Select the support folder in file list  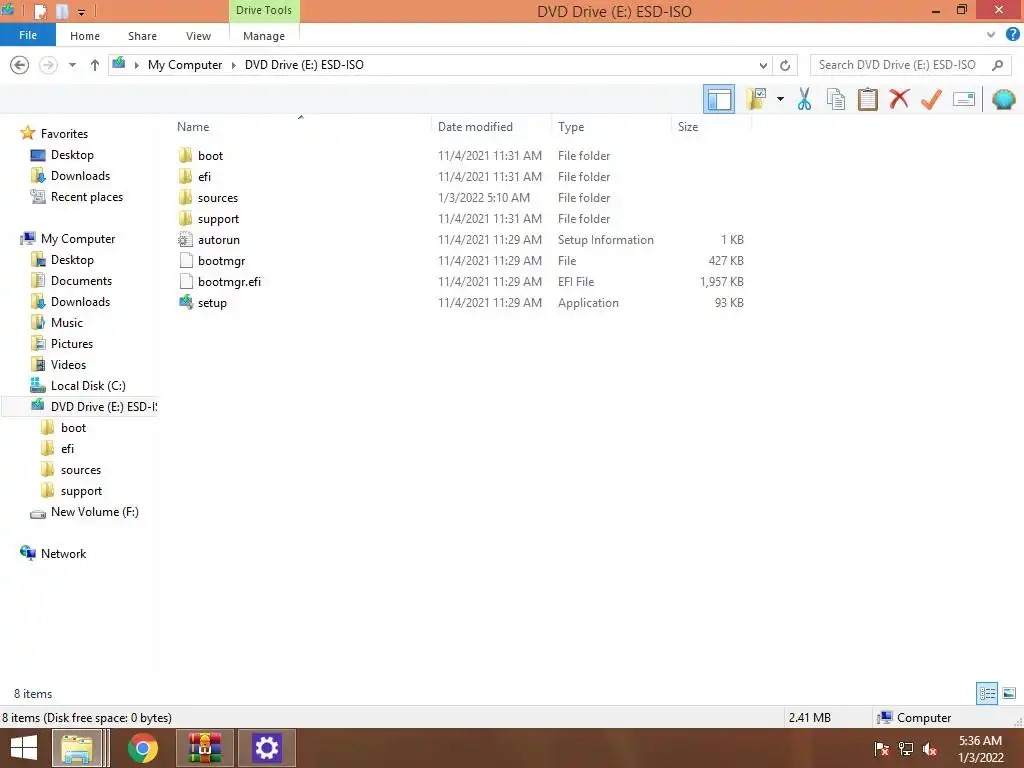[x=218, y=219]
